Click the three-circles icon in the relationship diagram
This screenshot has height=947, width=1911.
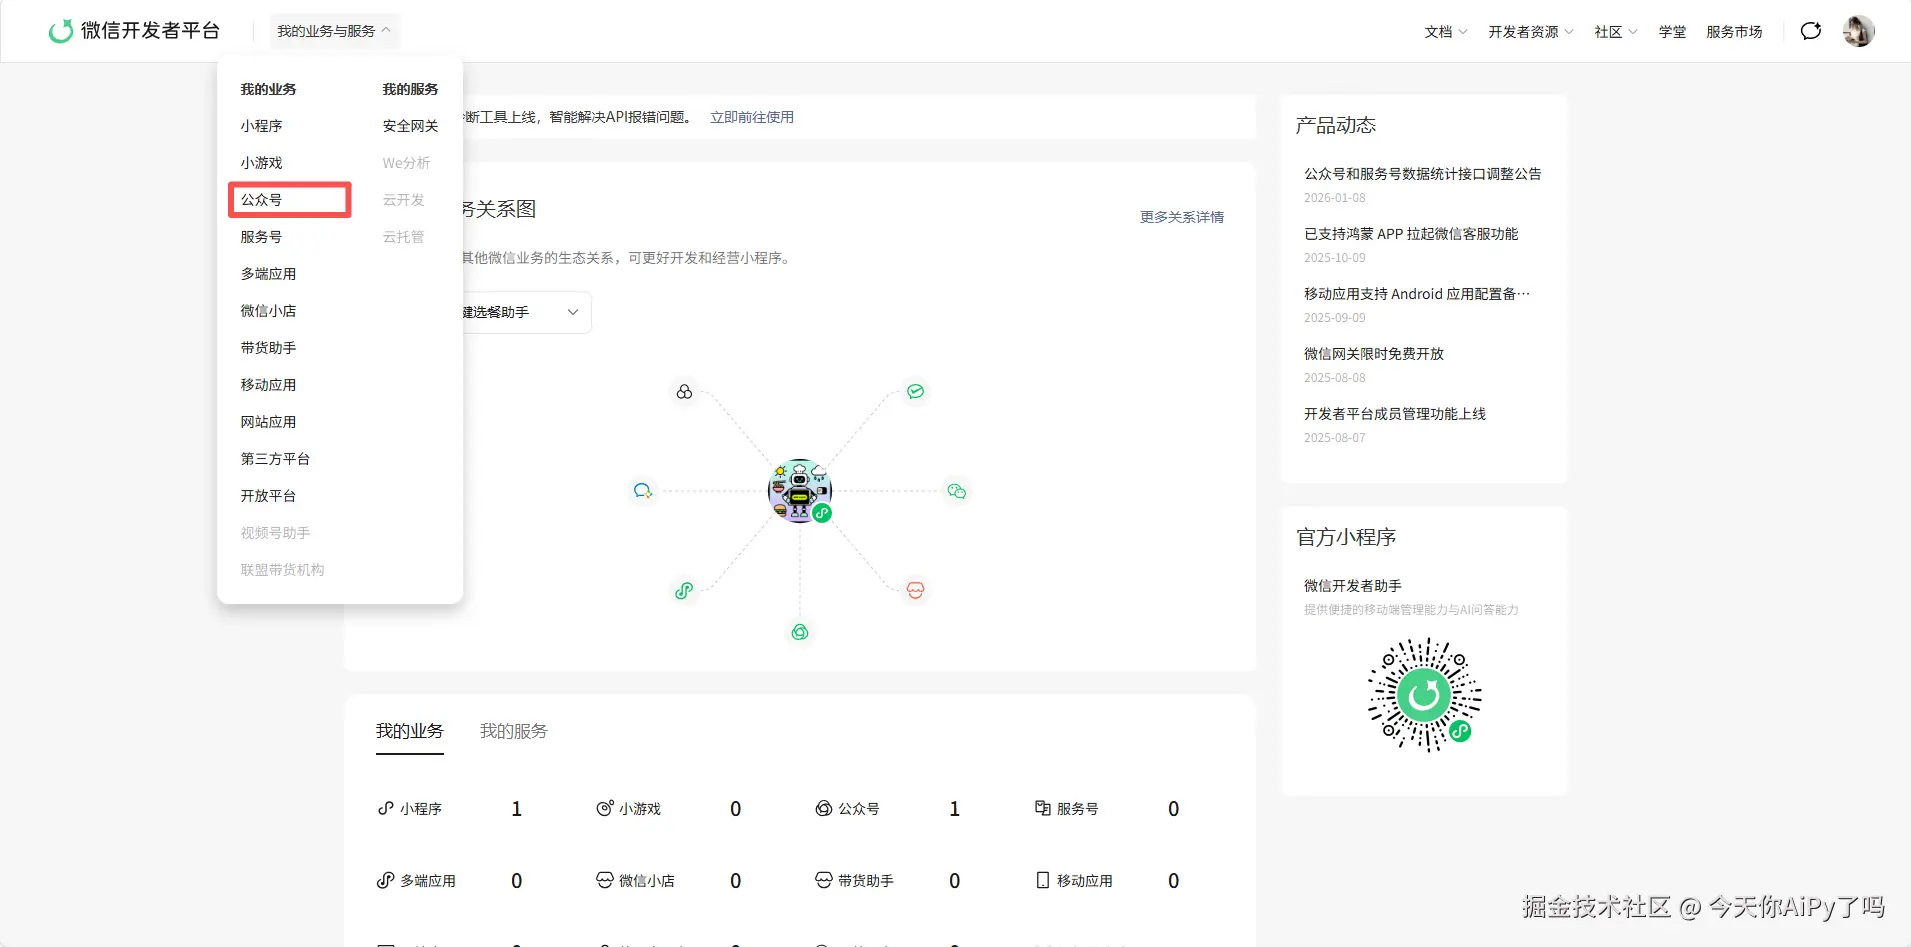tap(684, 392)
